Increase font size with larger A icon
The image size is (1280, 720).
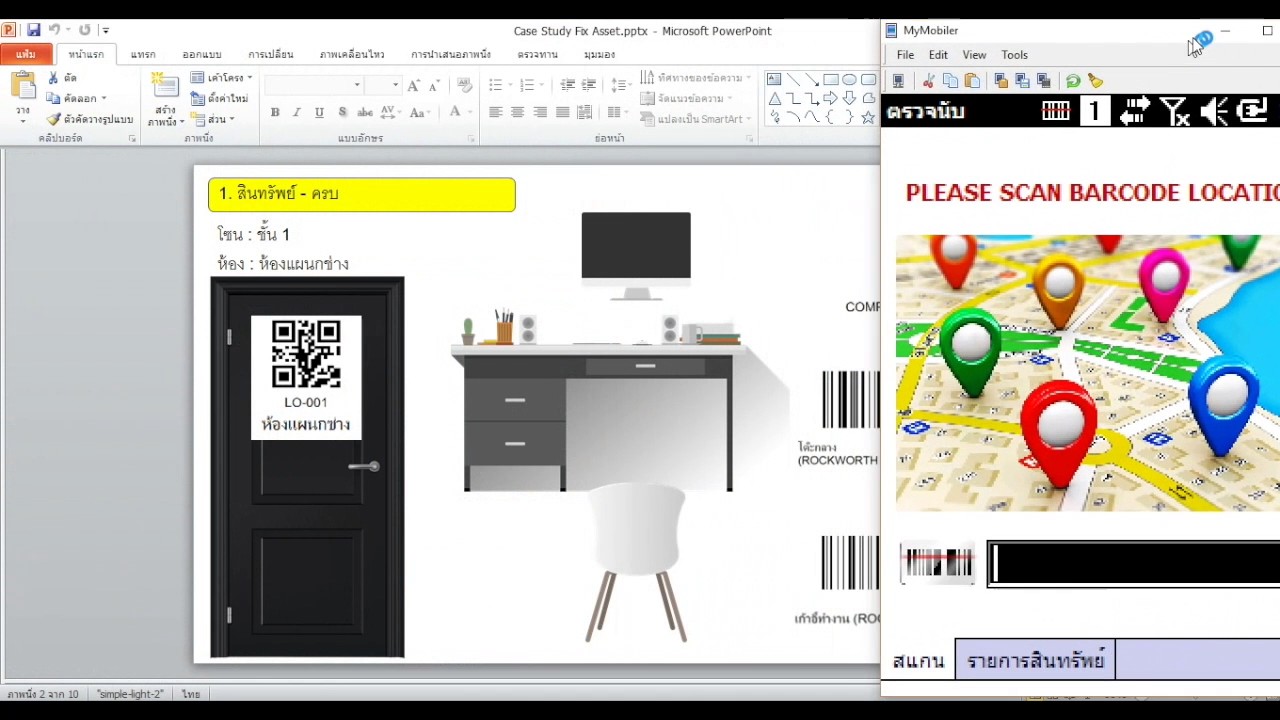[414, 85]
